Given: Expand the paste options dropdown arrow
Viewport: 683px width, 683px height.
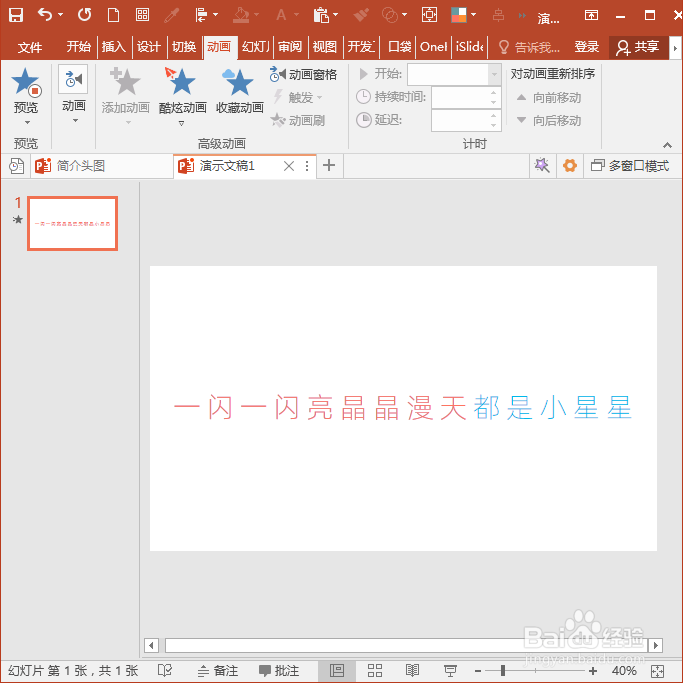Looking at the screenshot, I should 335,15.
